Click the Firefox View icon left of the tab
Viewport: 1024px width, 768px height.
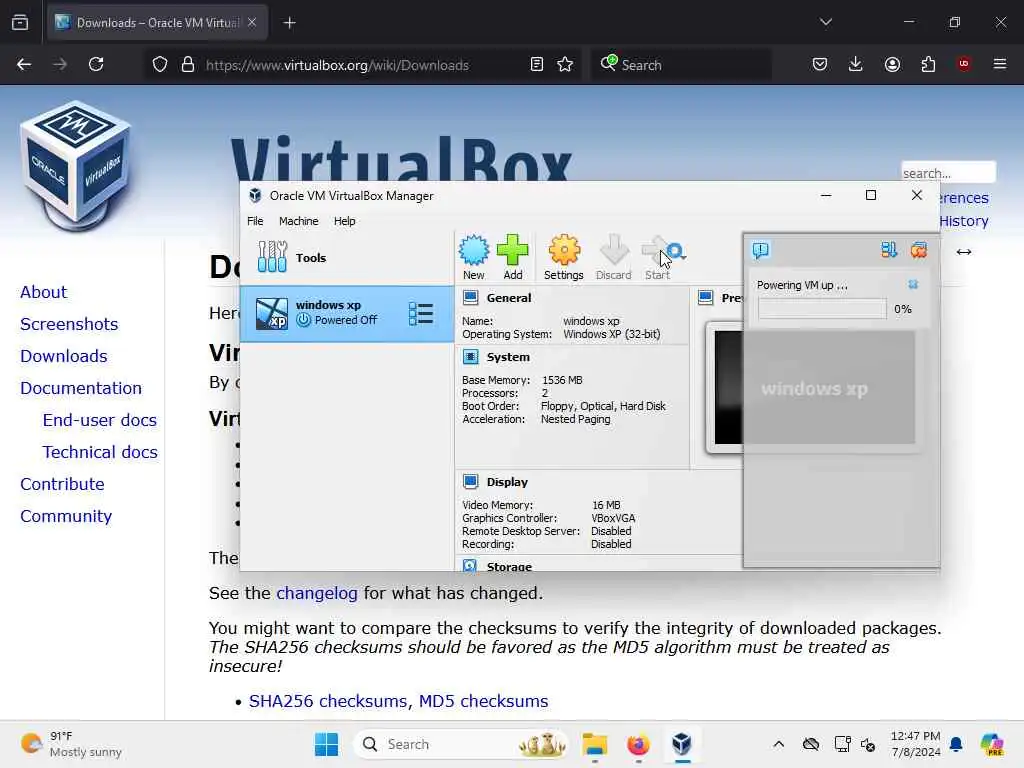20,23
